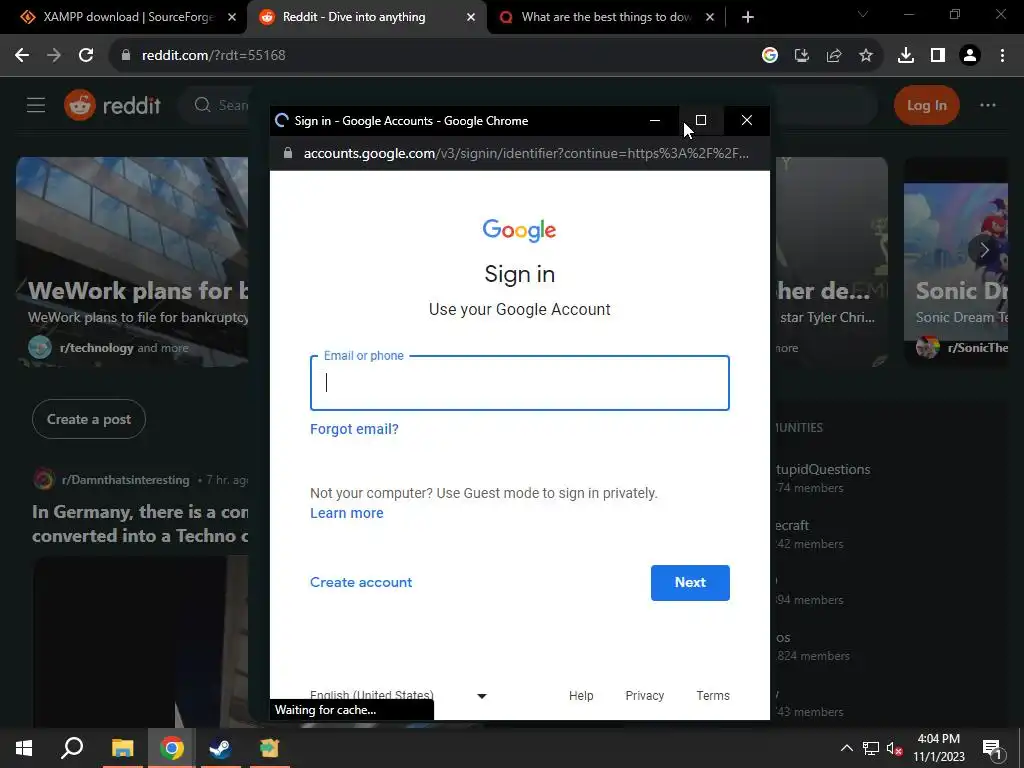Open the Chrome downloads icon
Screen dimensions: 1024x768
click(906, 56)
